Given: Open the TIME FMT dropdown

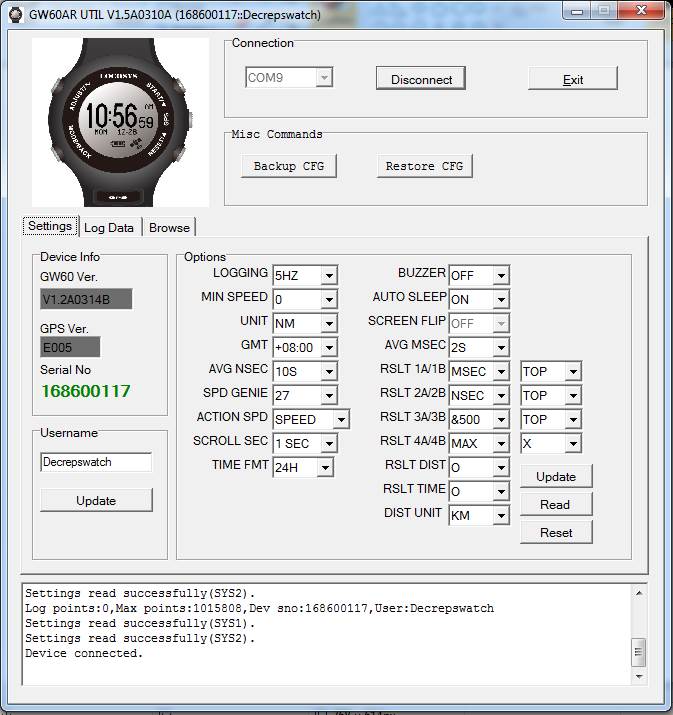Looking at the screenshot, I should coord(325,468).
